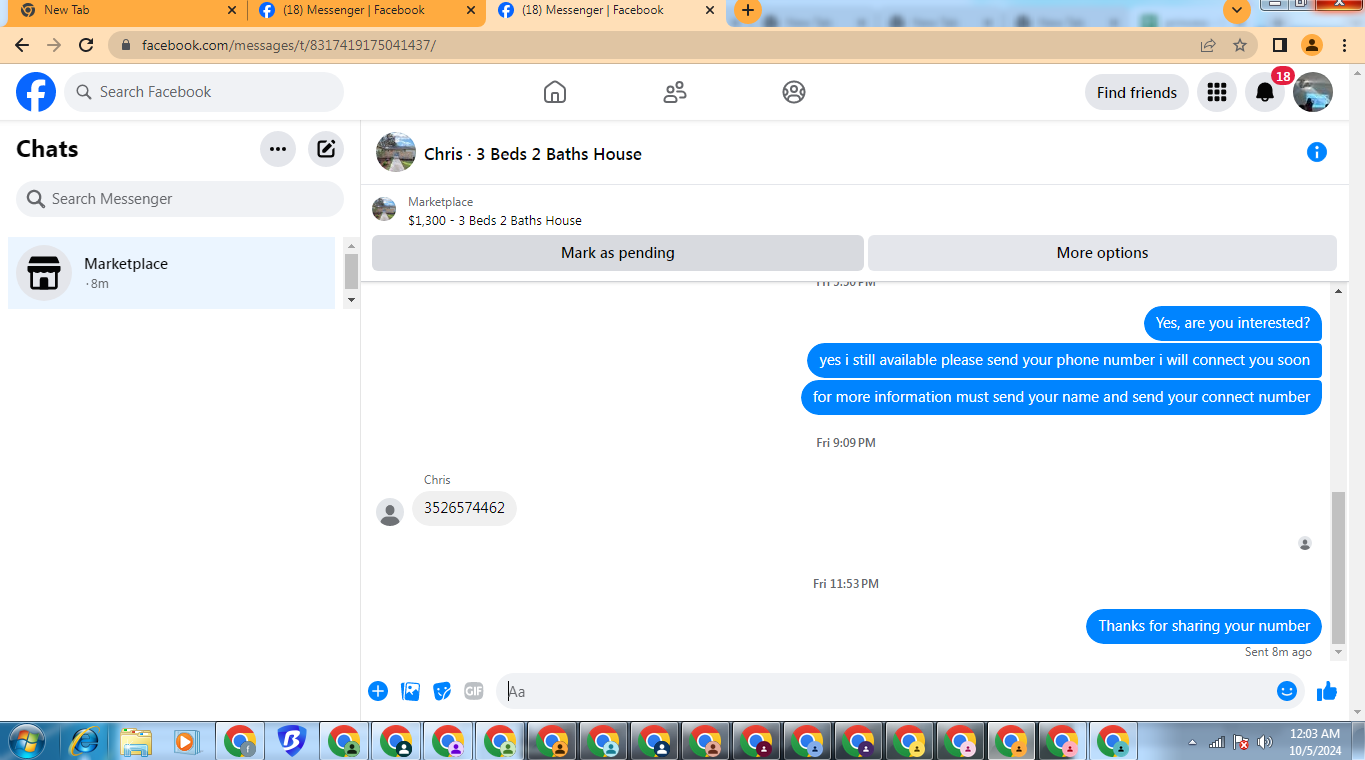Click Chris's avatar beside the phone number message

[390, 512]
